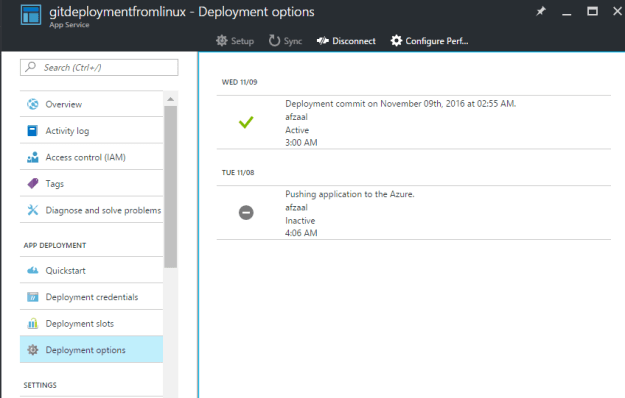Viewport: 625px width, 398px height.
Task: Open the November 09th deployment commit entry
Action: [x=414, y=122]
